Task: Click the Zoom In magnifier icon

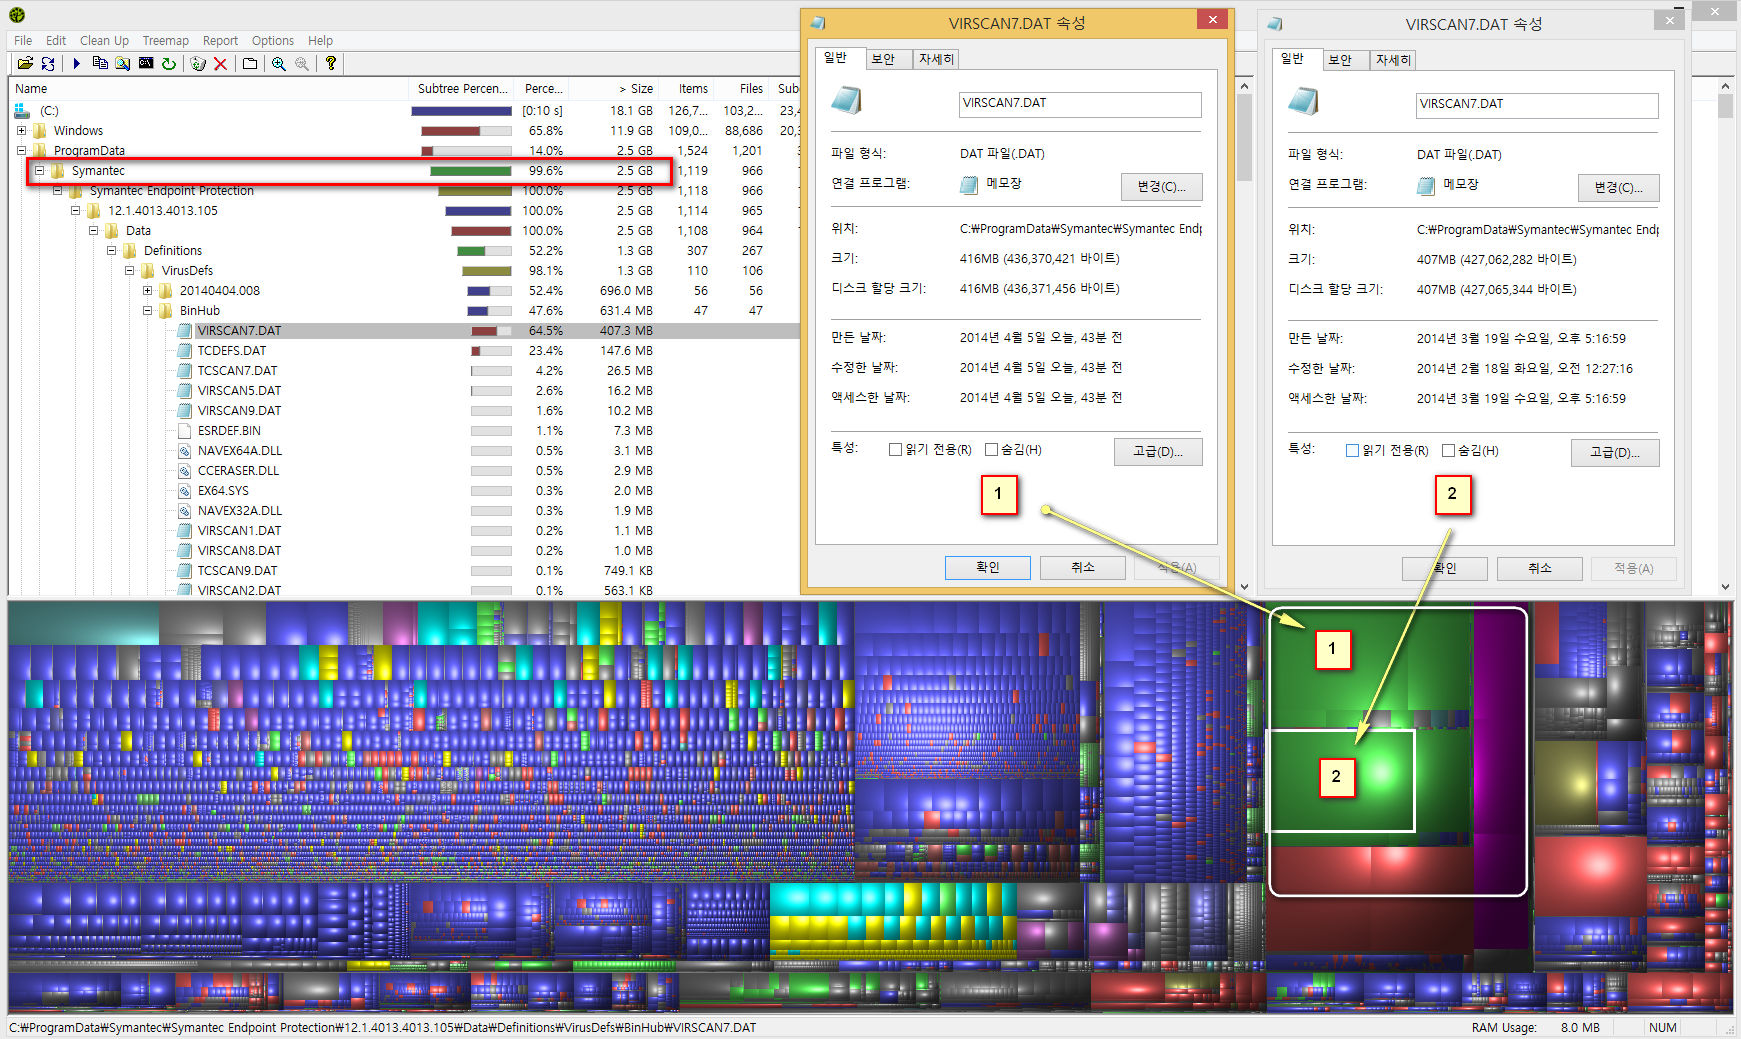Action: pyautogui.click(x=279, y=63)
